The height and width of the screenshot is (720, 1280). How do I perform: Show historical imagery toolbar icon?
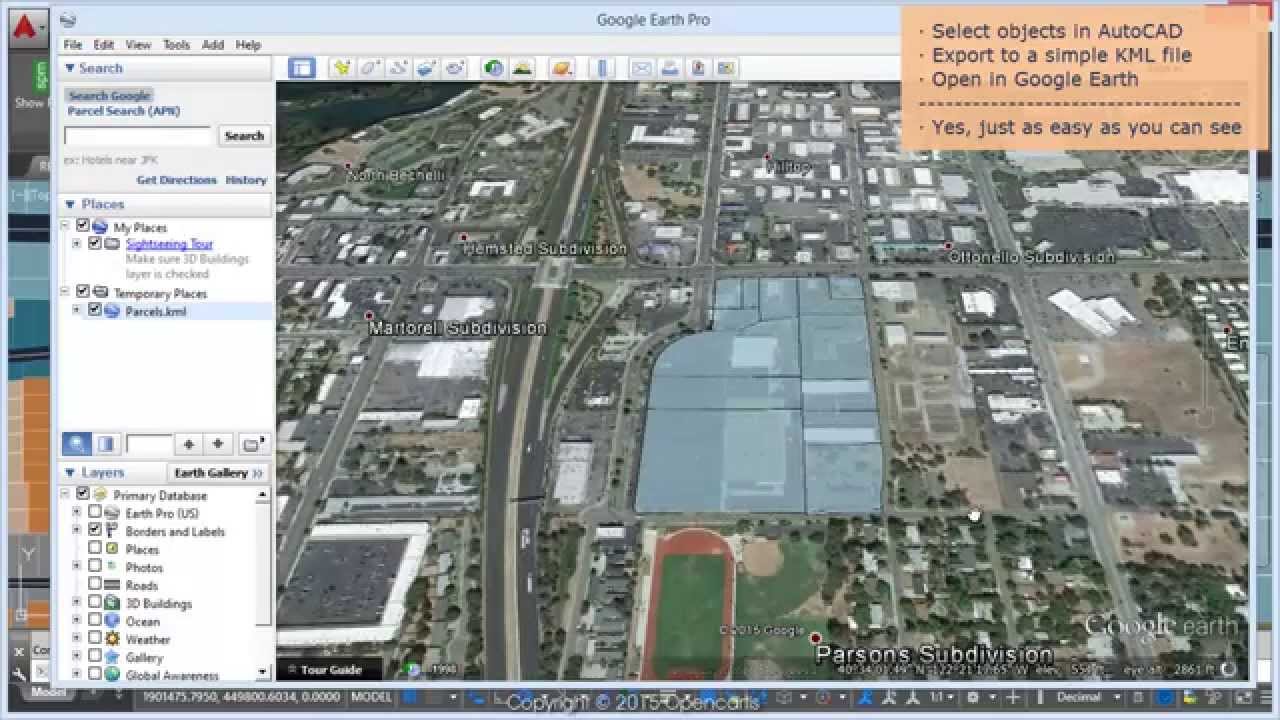coord(493,68)
